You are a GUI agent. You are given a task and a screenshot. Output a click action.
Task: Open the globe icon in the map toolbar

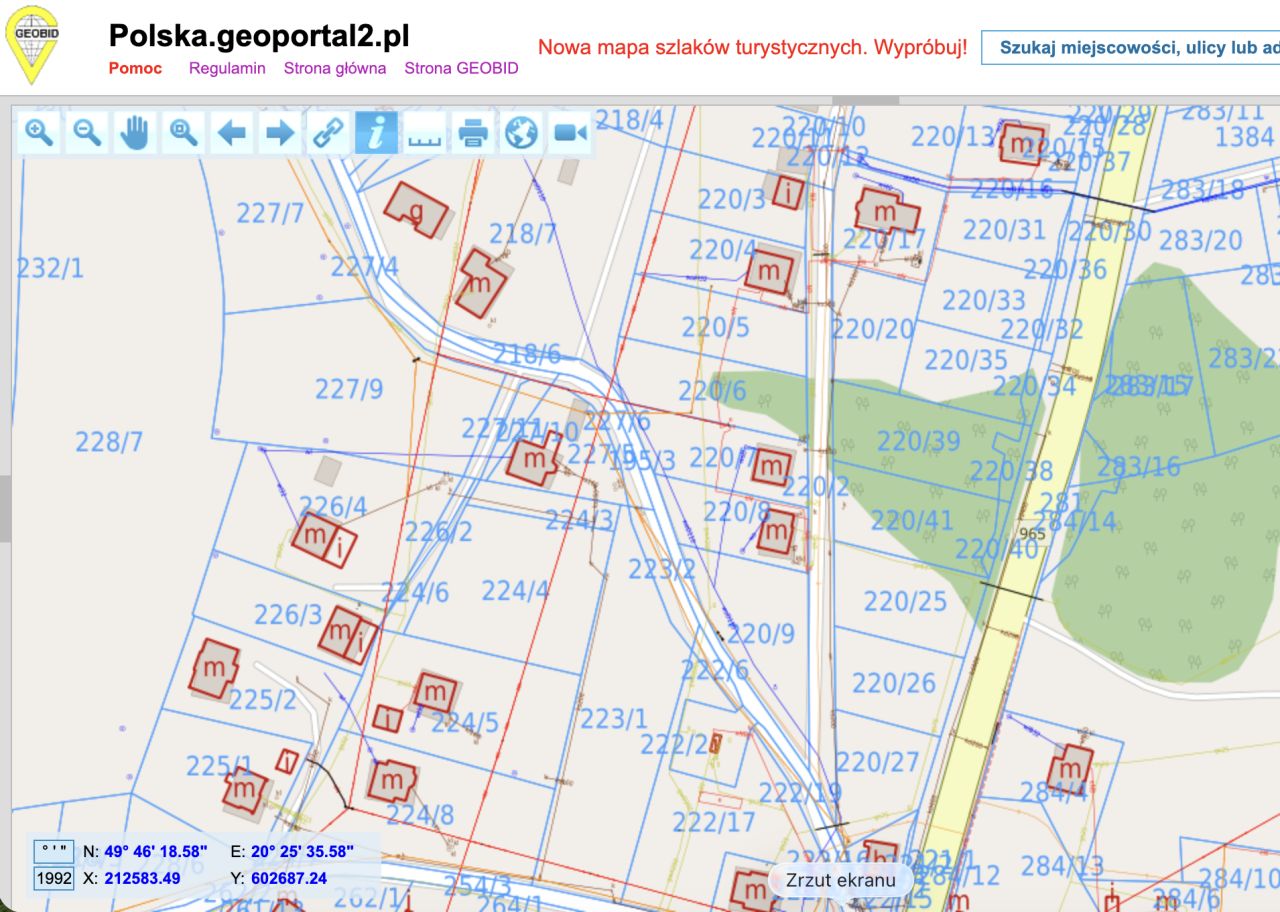click(x=521, y=132)
